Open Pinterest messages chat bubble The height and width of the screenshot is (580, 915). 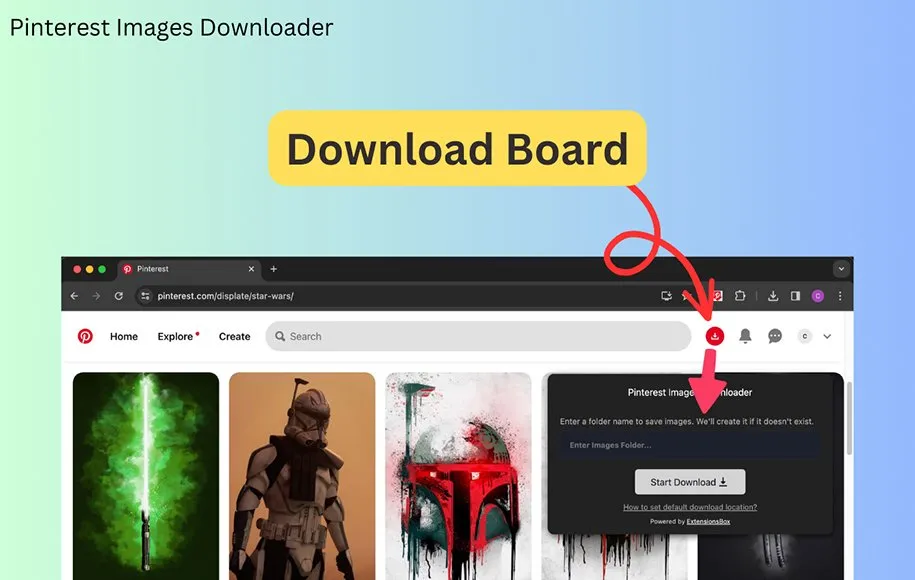coord(775,337)
